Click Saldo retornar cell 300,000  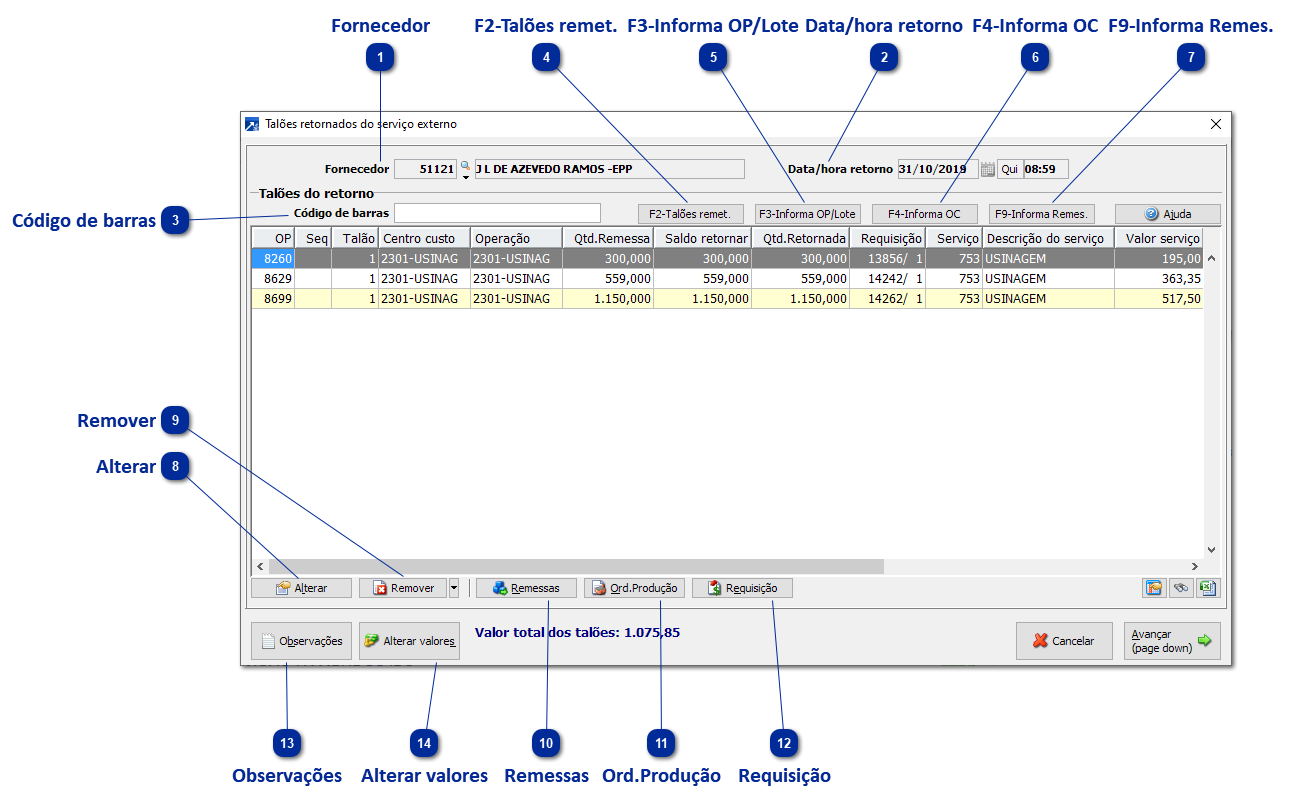tap(702, 258)
